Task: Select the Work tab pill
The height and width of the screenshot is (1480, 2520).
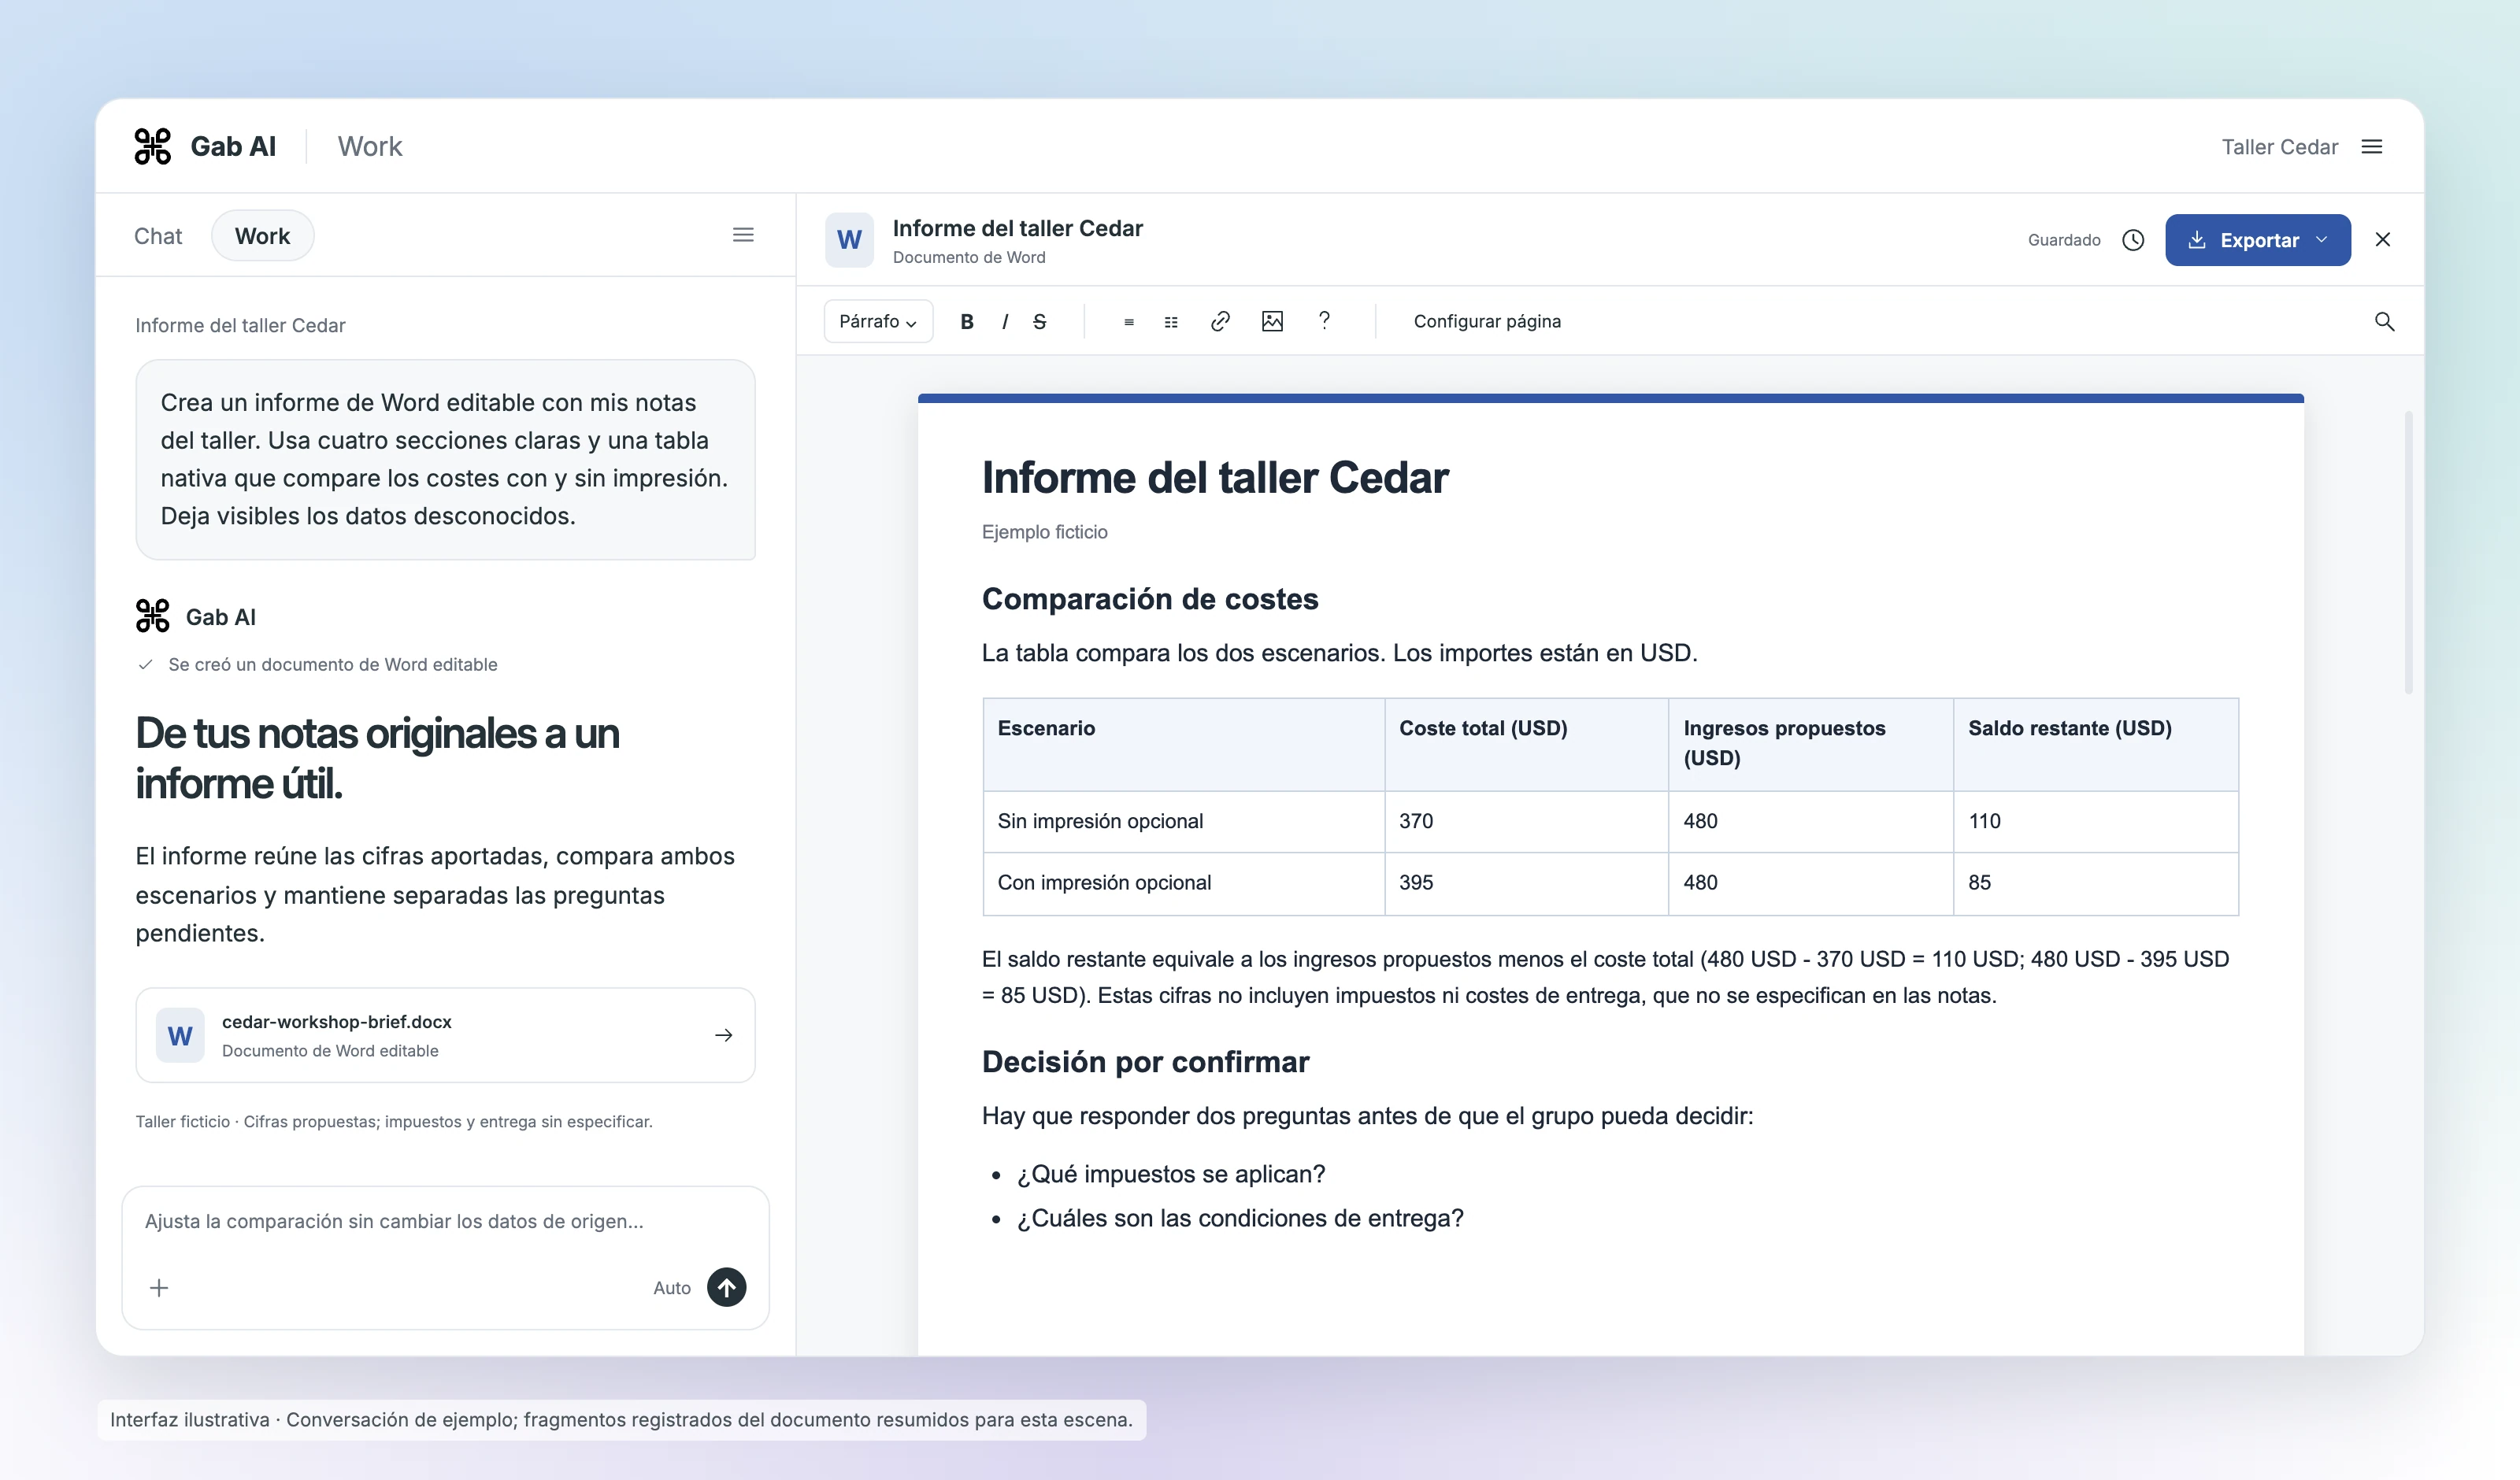Action: click(262, 236)
